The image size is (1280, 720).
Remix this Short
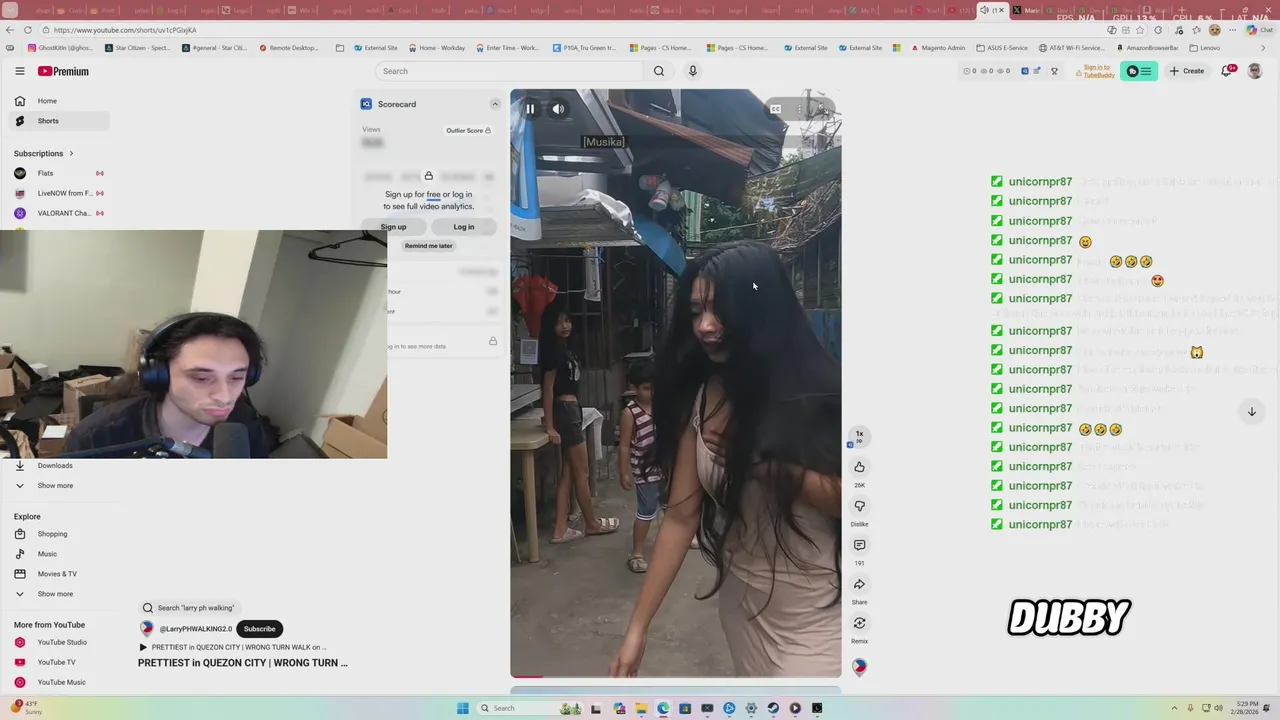[x=859, y=623]
